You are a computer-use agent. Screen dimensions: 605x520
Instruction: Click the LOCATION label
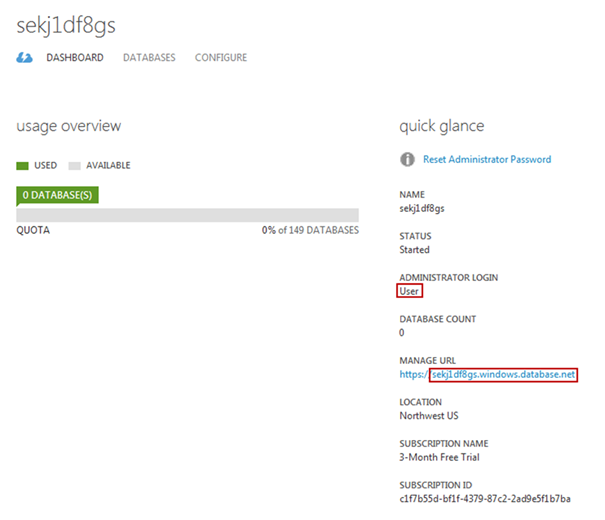pyautogui.click(x=421, y=402)
